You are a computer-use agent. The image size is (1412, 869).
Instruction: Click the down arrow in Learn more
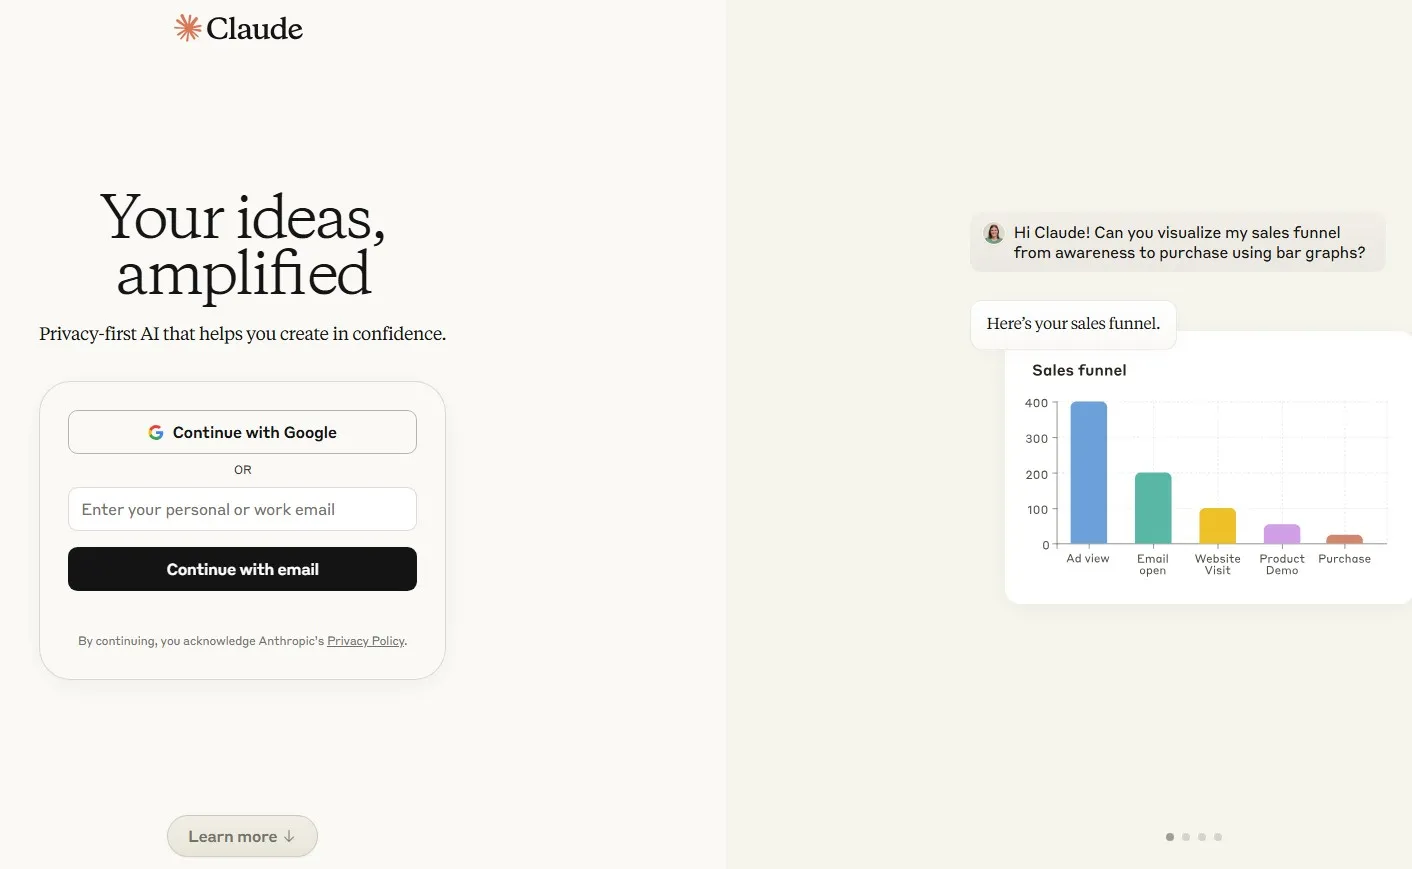[x=289, y=836]
